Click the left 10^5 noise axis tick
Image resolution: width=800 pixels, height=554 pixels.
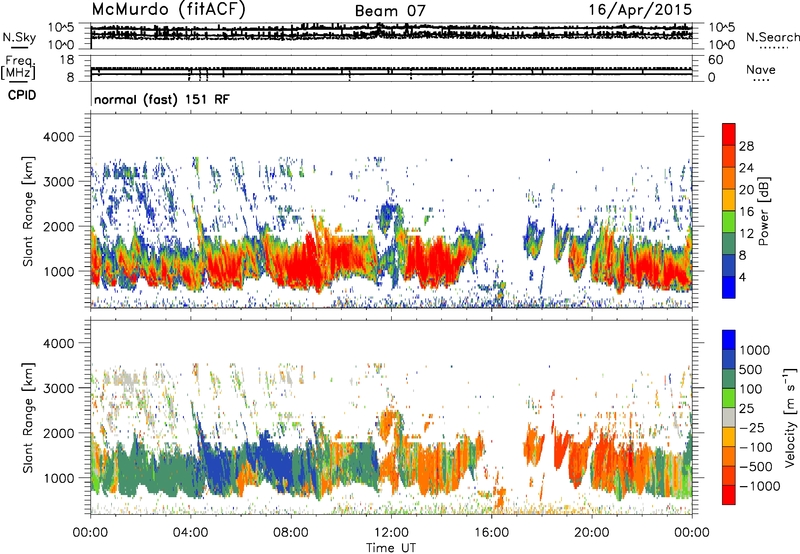point(61,27)
